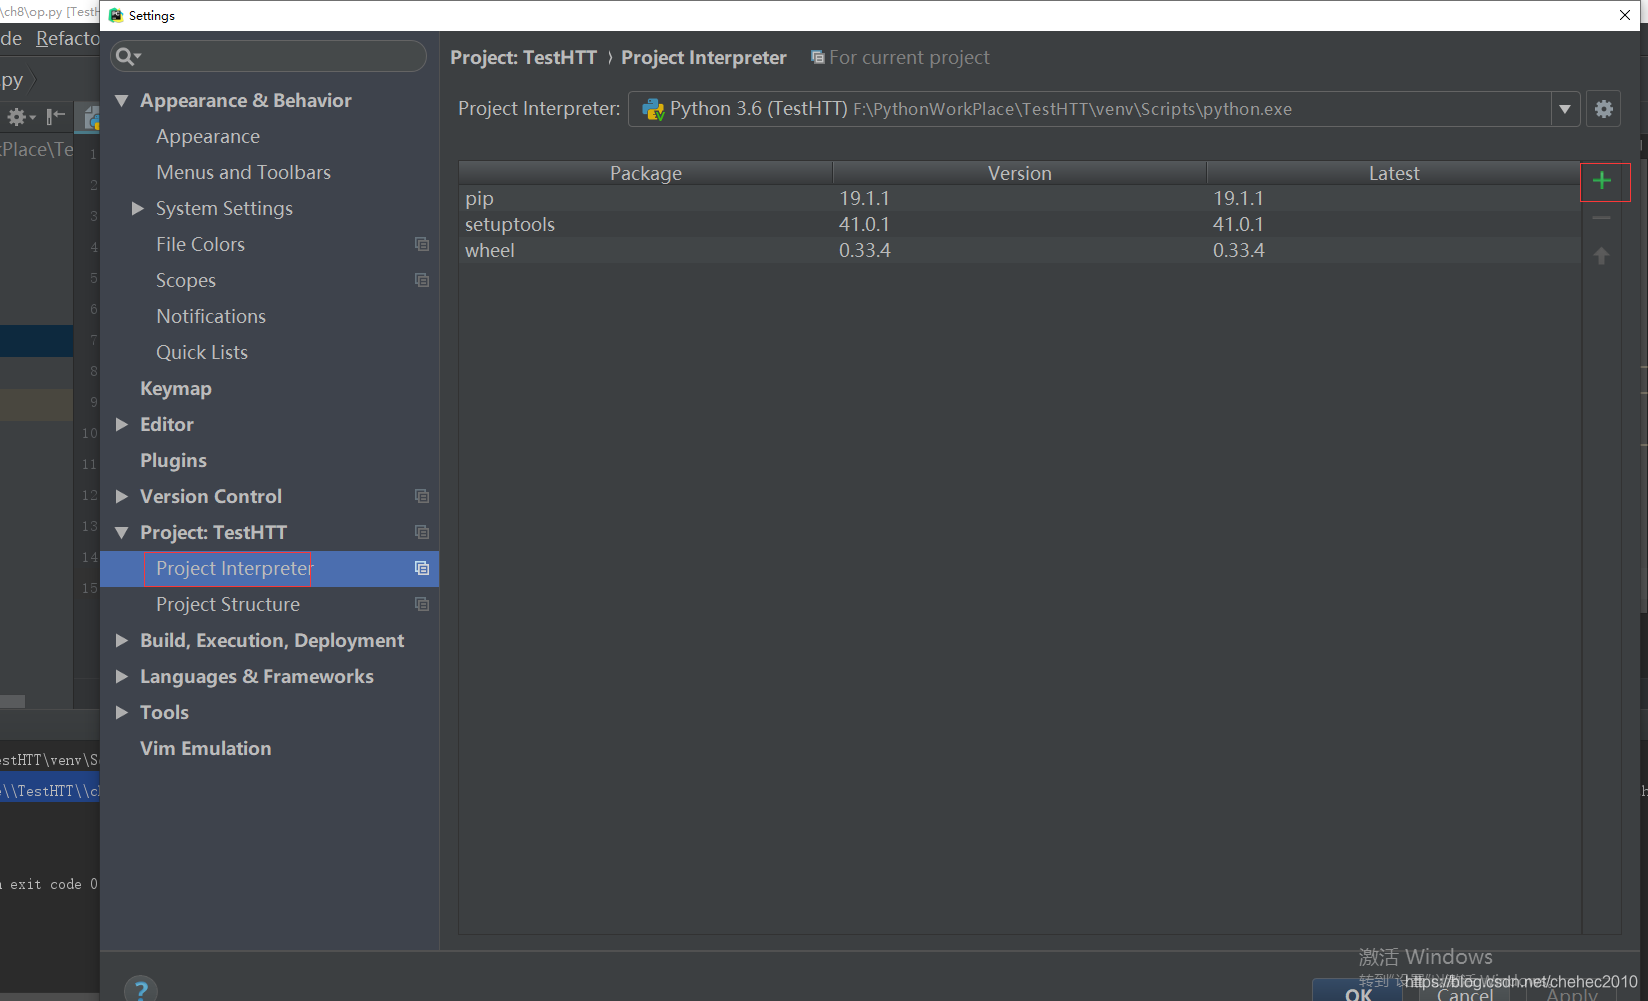1648x1001 pixels.
Task: Click setuptools version 41.0.1 in Version column
Action: (x=864, y=224)
